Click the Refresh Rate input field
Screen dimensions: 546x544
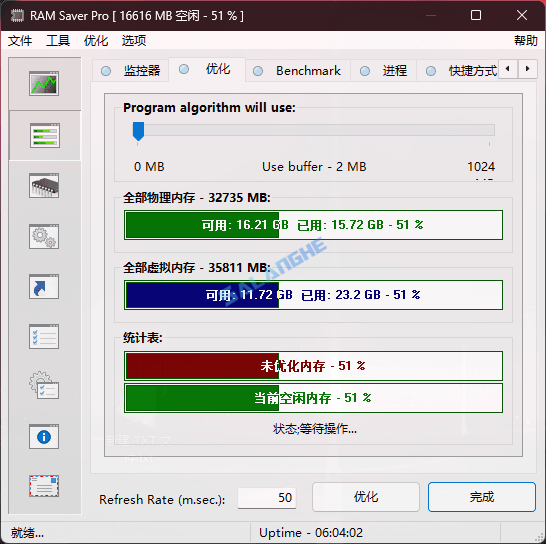267,498
